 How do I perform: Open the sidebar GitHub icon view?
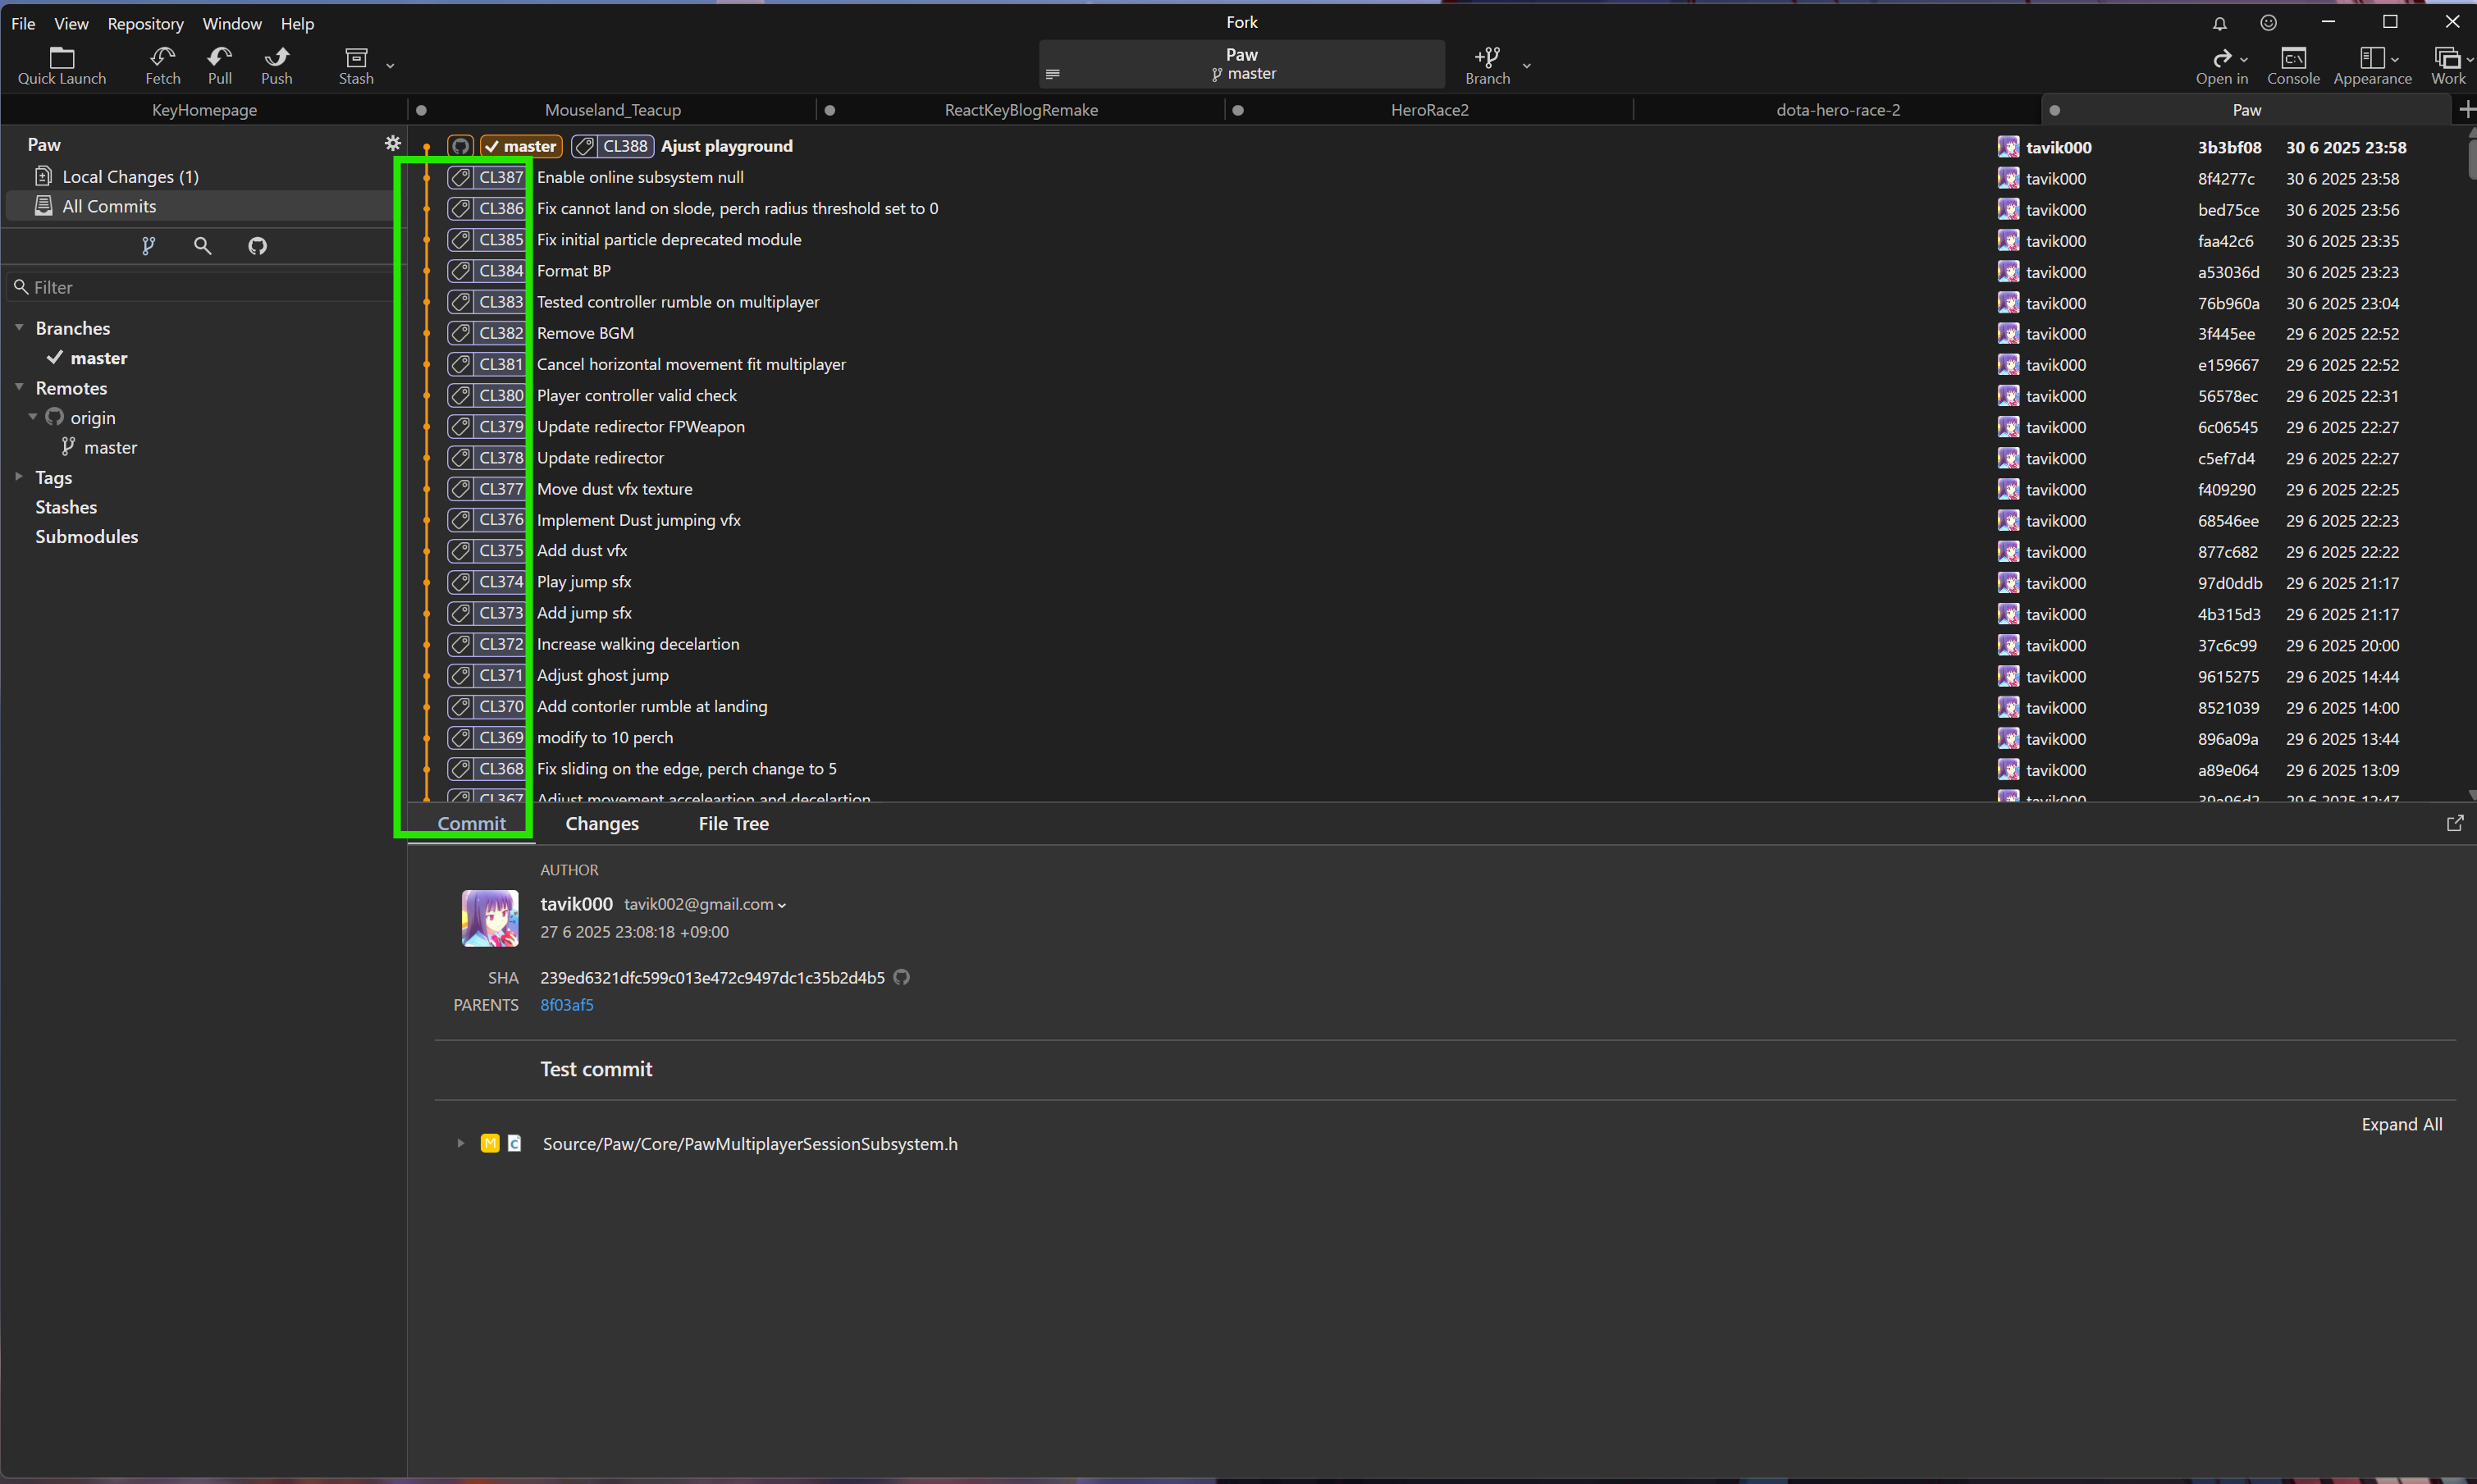pos(257,246)
